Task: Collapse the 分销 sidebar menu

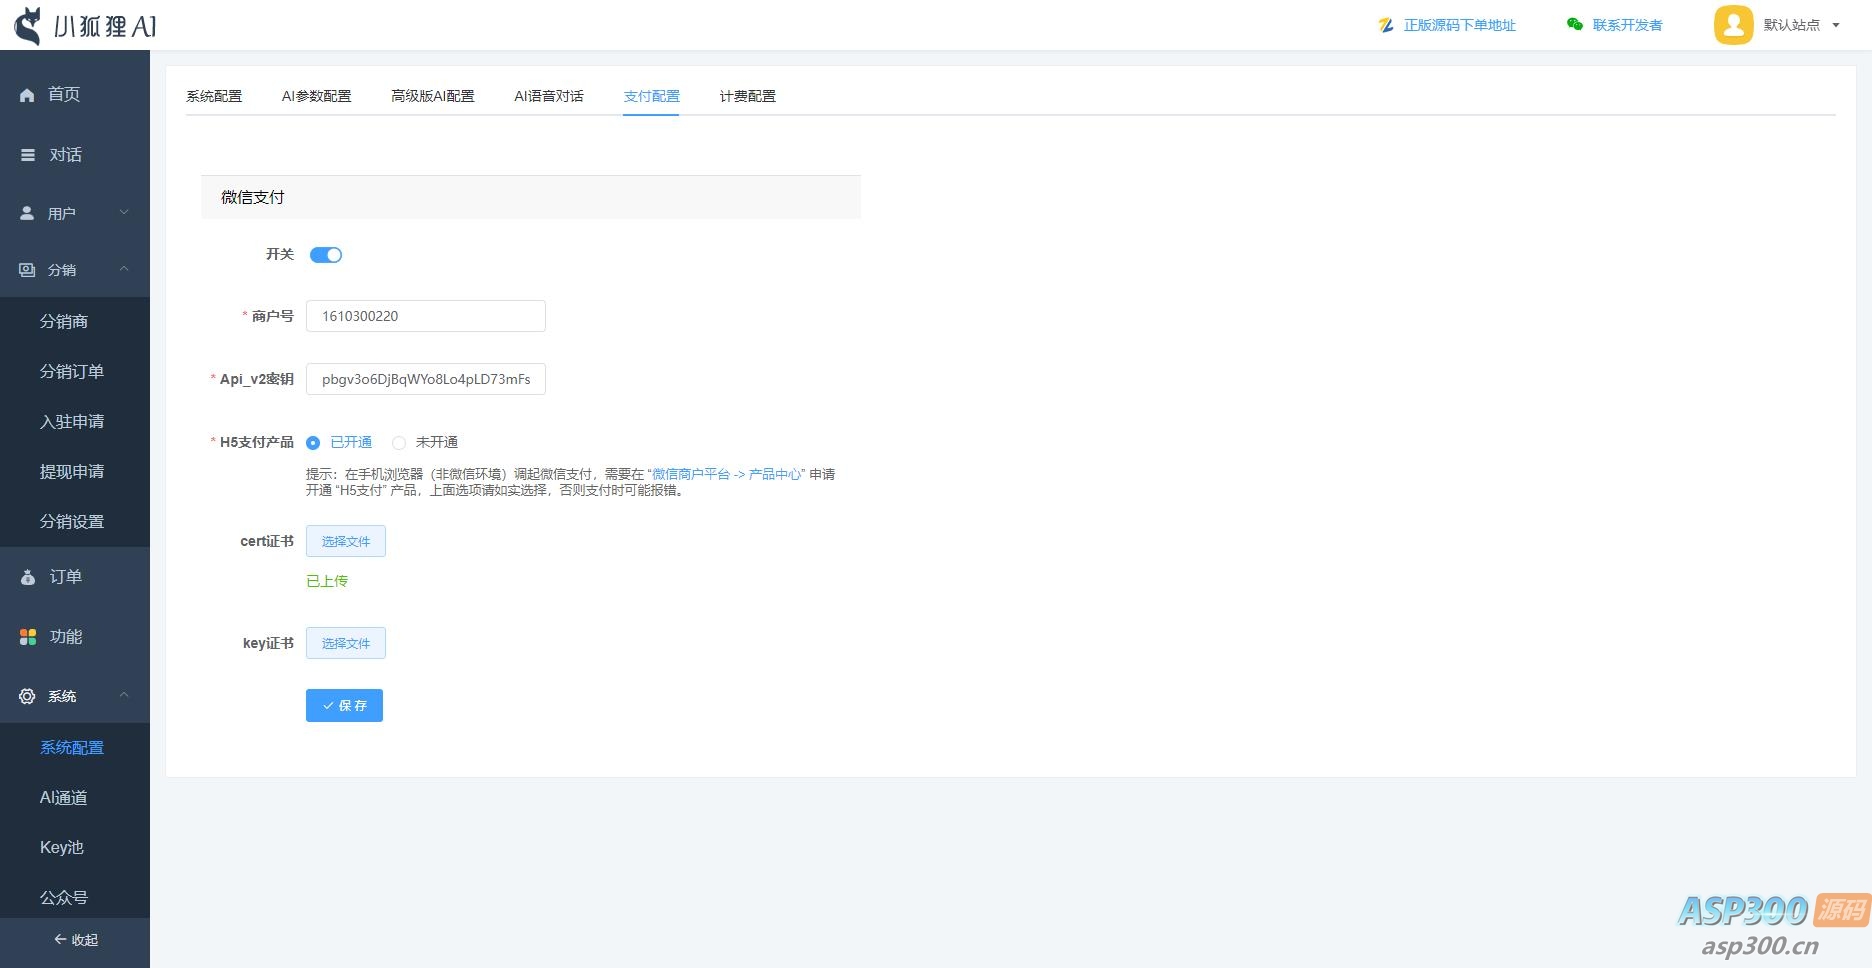Action: [124, 269]
